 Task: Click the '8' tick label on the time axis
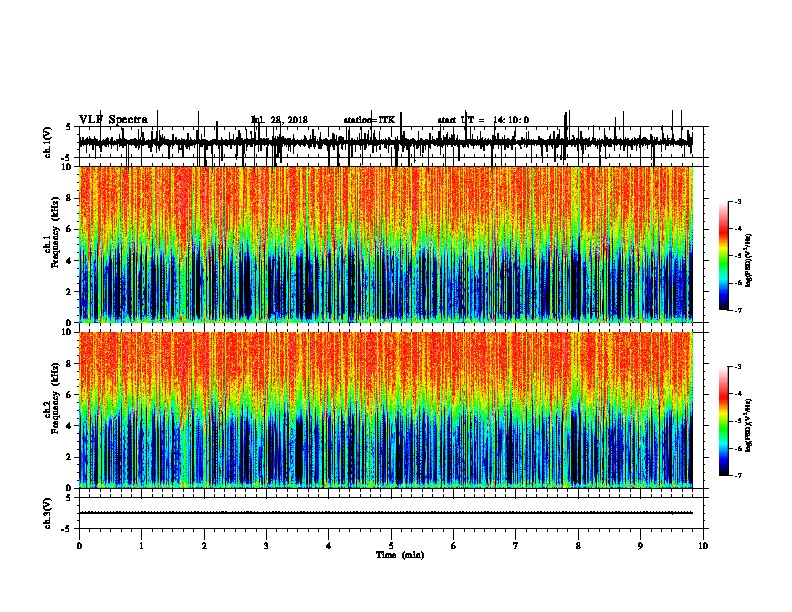point(578,546)
